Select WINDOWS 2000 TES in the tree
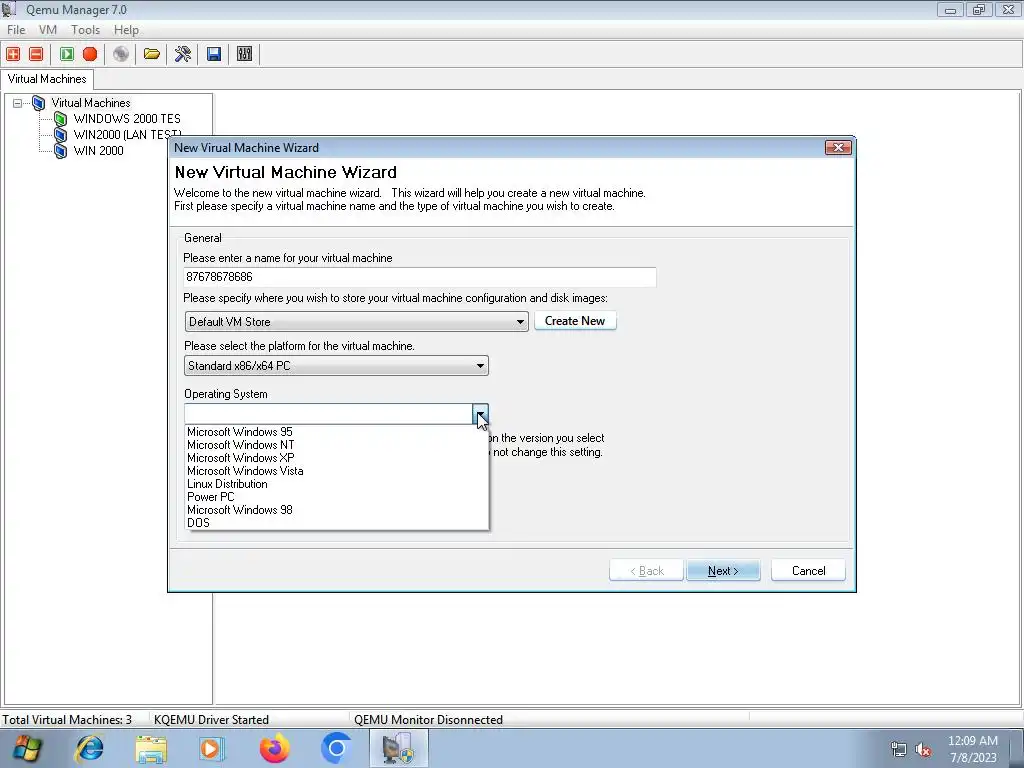The width and height of the screenshot is (1024, 768). coord(127,119)
